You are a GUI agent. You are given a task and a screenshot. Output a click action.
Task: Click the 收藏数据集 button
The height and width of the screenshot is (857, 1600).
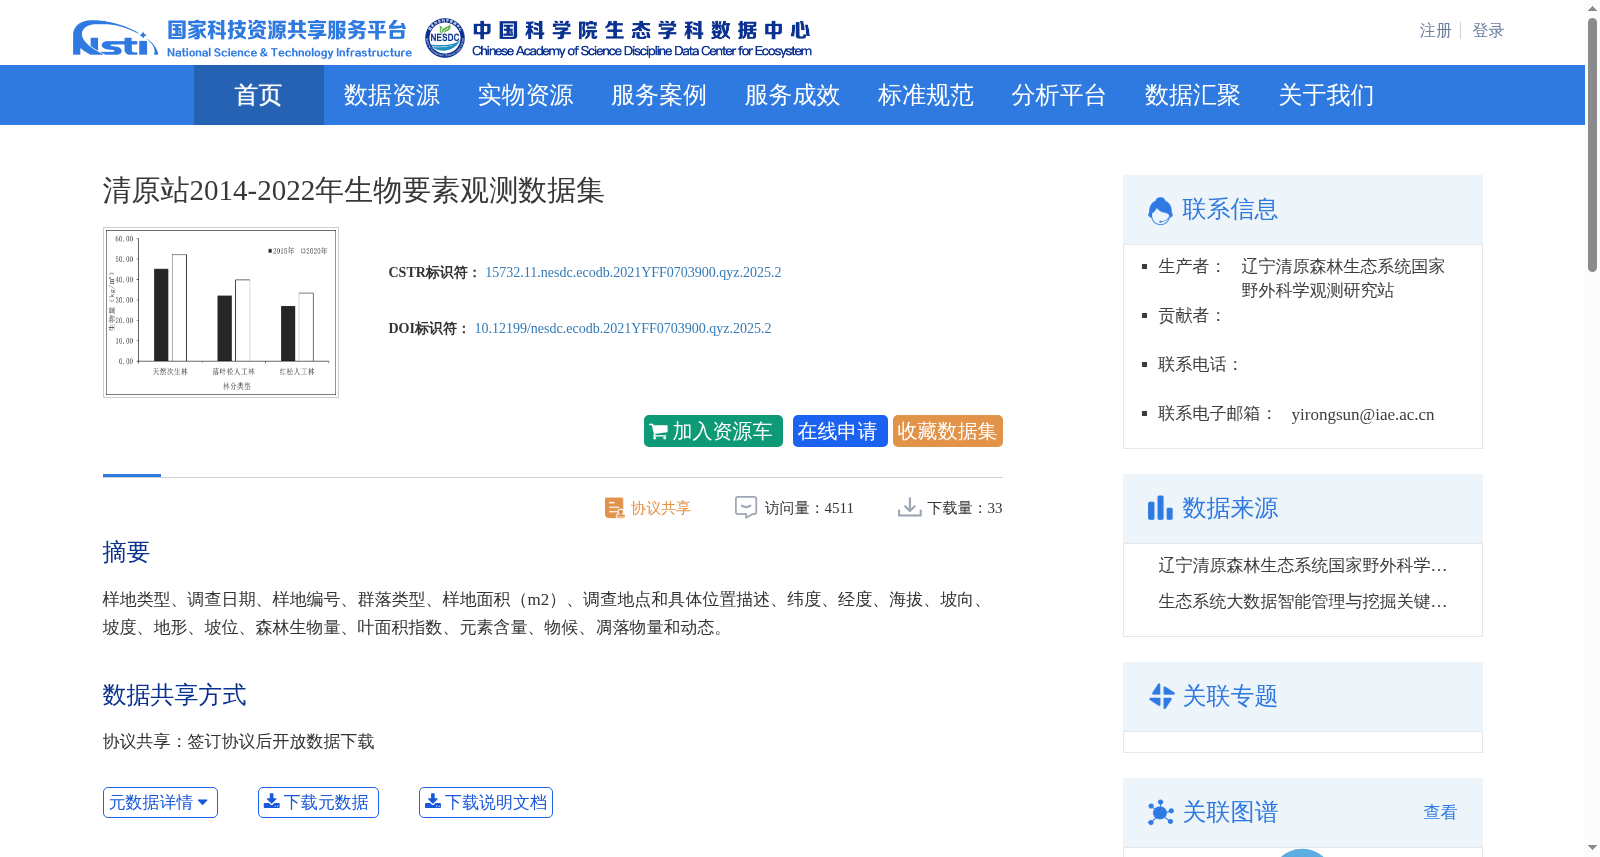[947, 431]
